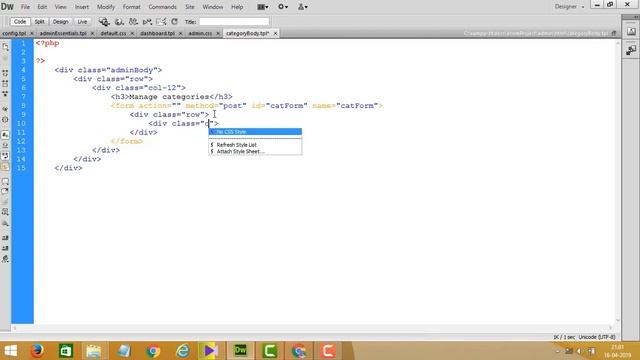The image size is (640, 360).
Task: Open the Format menu
Action: click(x=131, y=7)
